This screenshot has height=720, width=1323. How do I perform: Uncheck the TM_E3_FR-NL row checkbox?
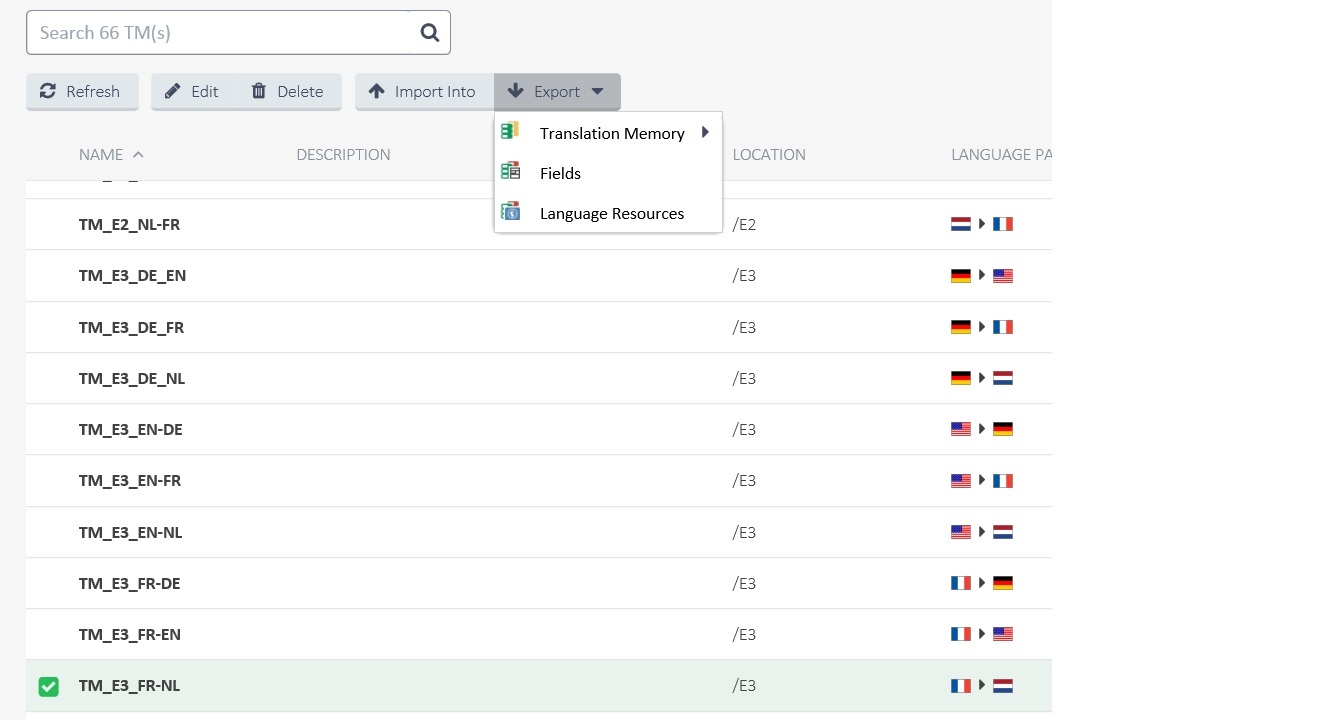pos(48,686)
